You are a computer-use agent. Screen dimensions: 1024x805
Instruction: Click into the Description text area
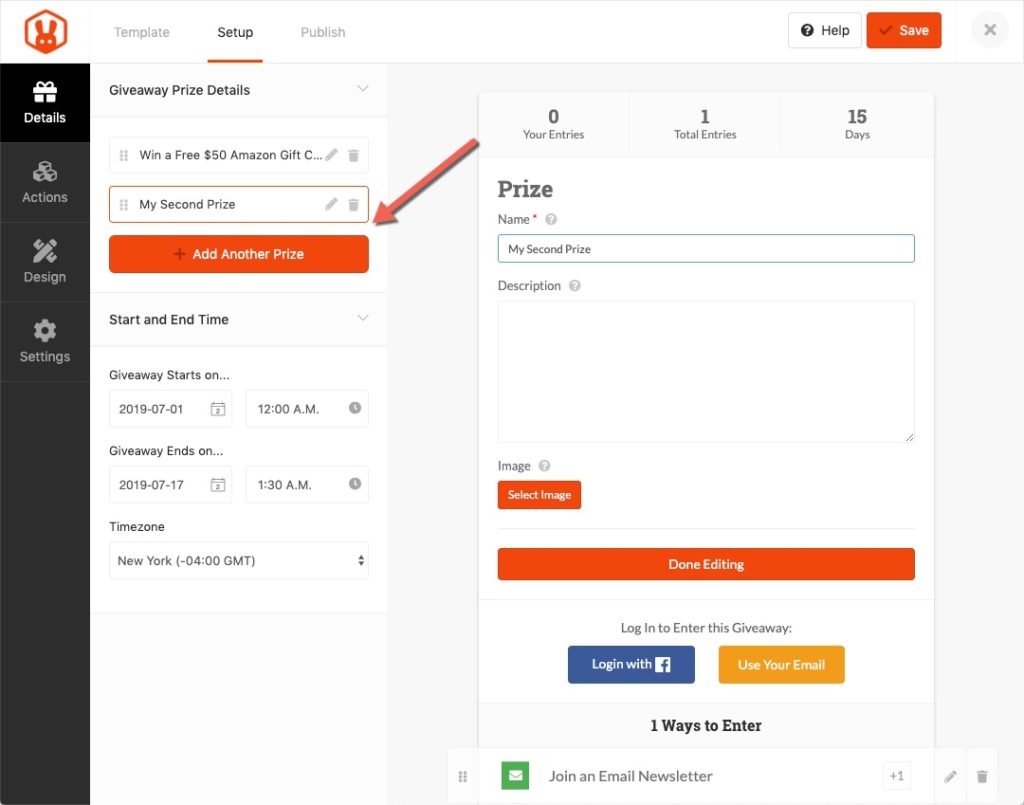(x=706, y=371)
